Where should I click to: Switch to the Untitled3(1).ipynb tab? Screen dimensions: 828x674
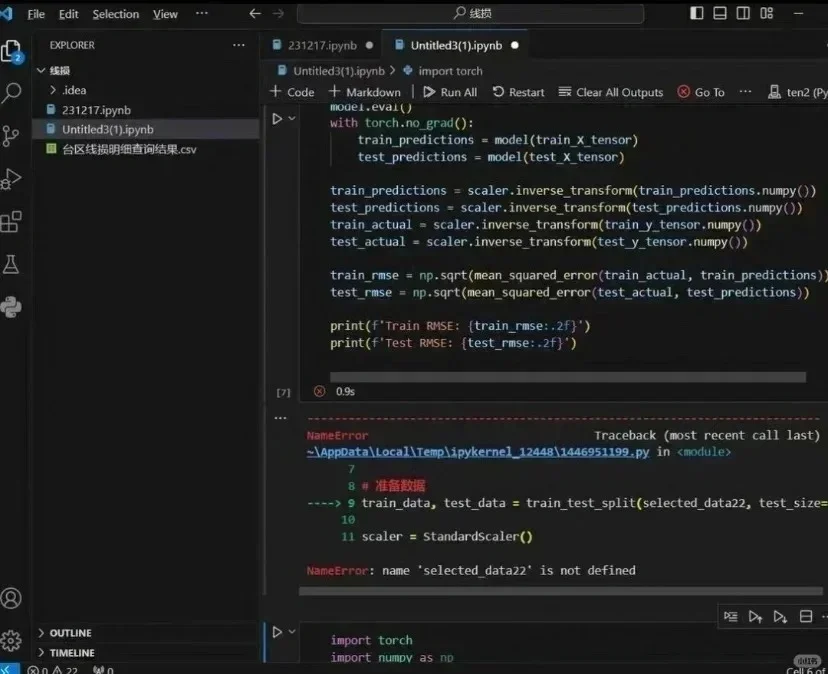(x=456, y=45)
